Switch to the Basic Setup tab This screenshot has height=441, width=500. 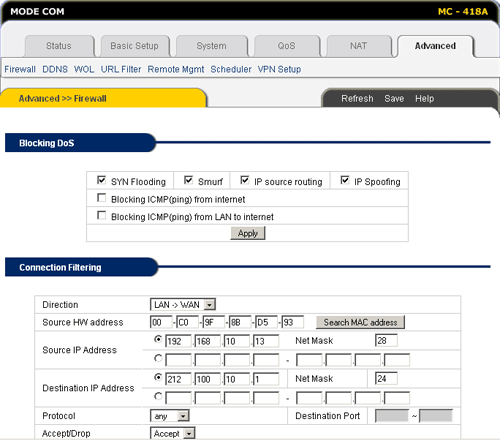click(x=135, y=46)
